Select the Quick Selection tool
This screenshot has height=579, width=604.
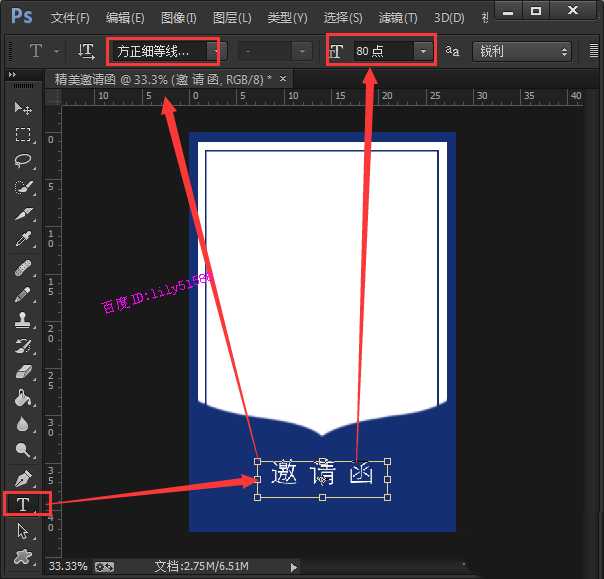(x=23, y=187)
